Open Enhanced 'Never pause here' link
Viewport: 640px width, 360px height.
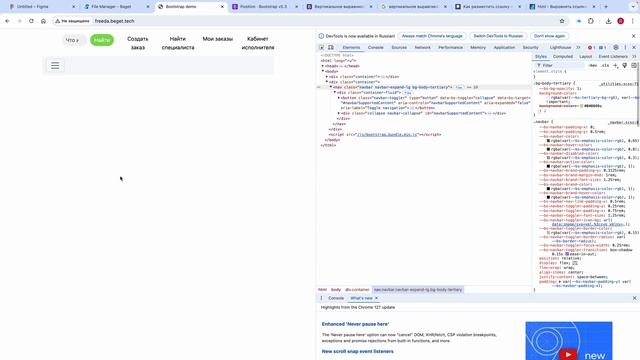coord(355,324)
